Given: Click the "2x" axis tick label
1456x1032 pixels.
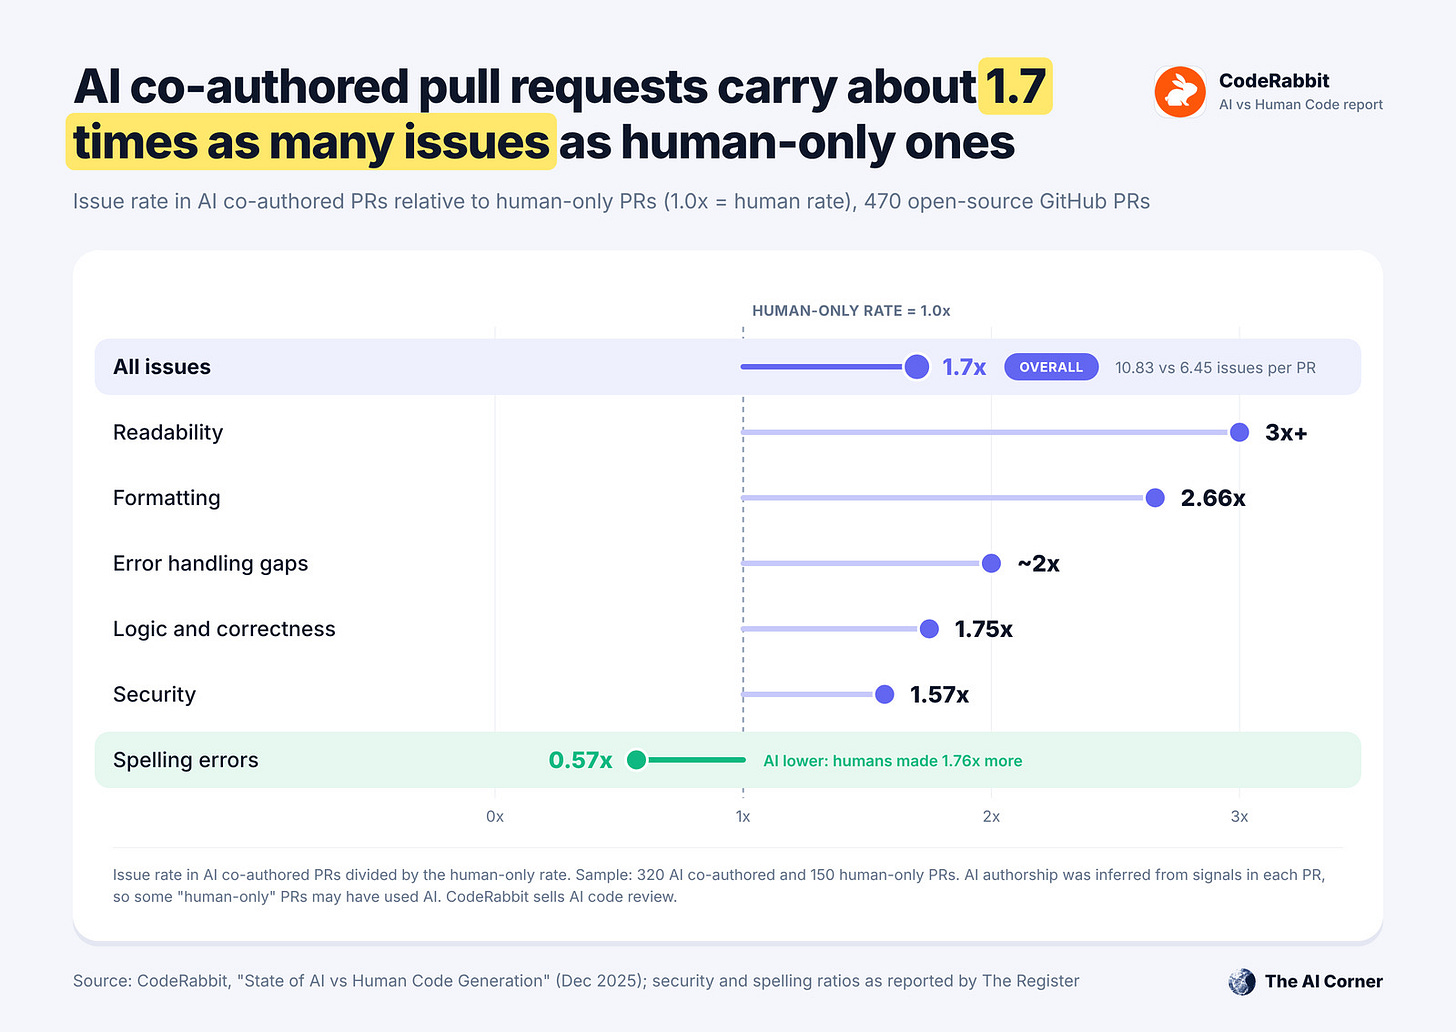Looking at the screenshot, I should (991, 816).
